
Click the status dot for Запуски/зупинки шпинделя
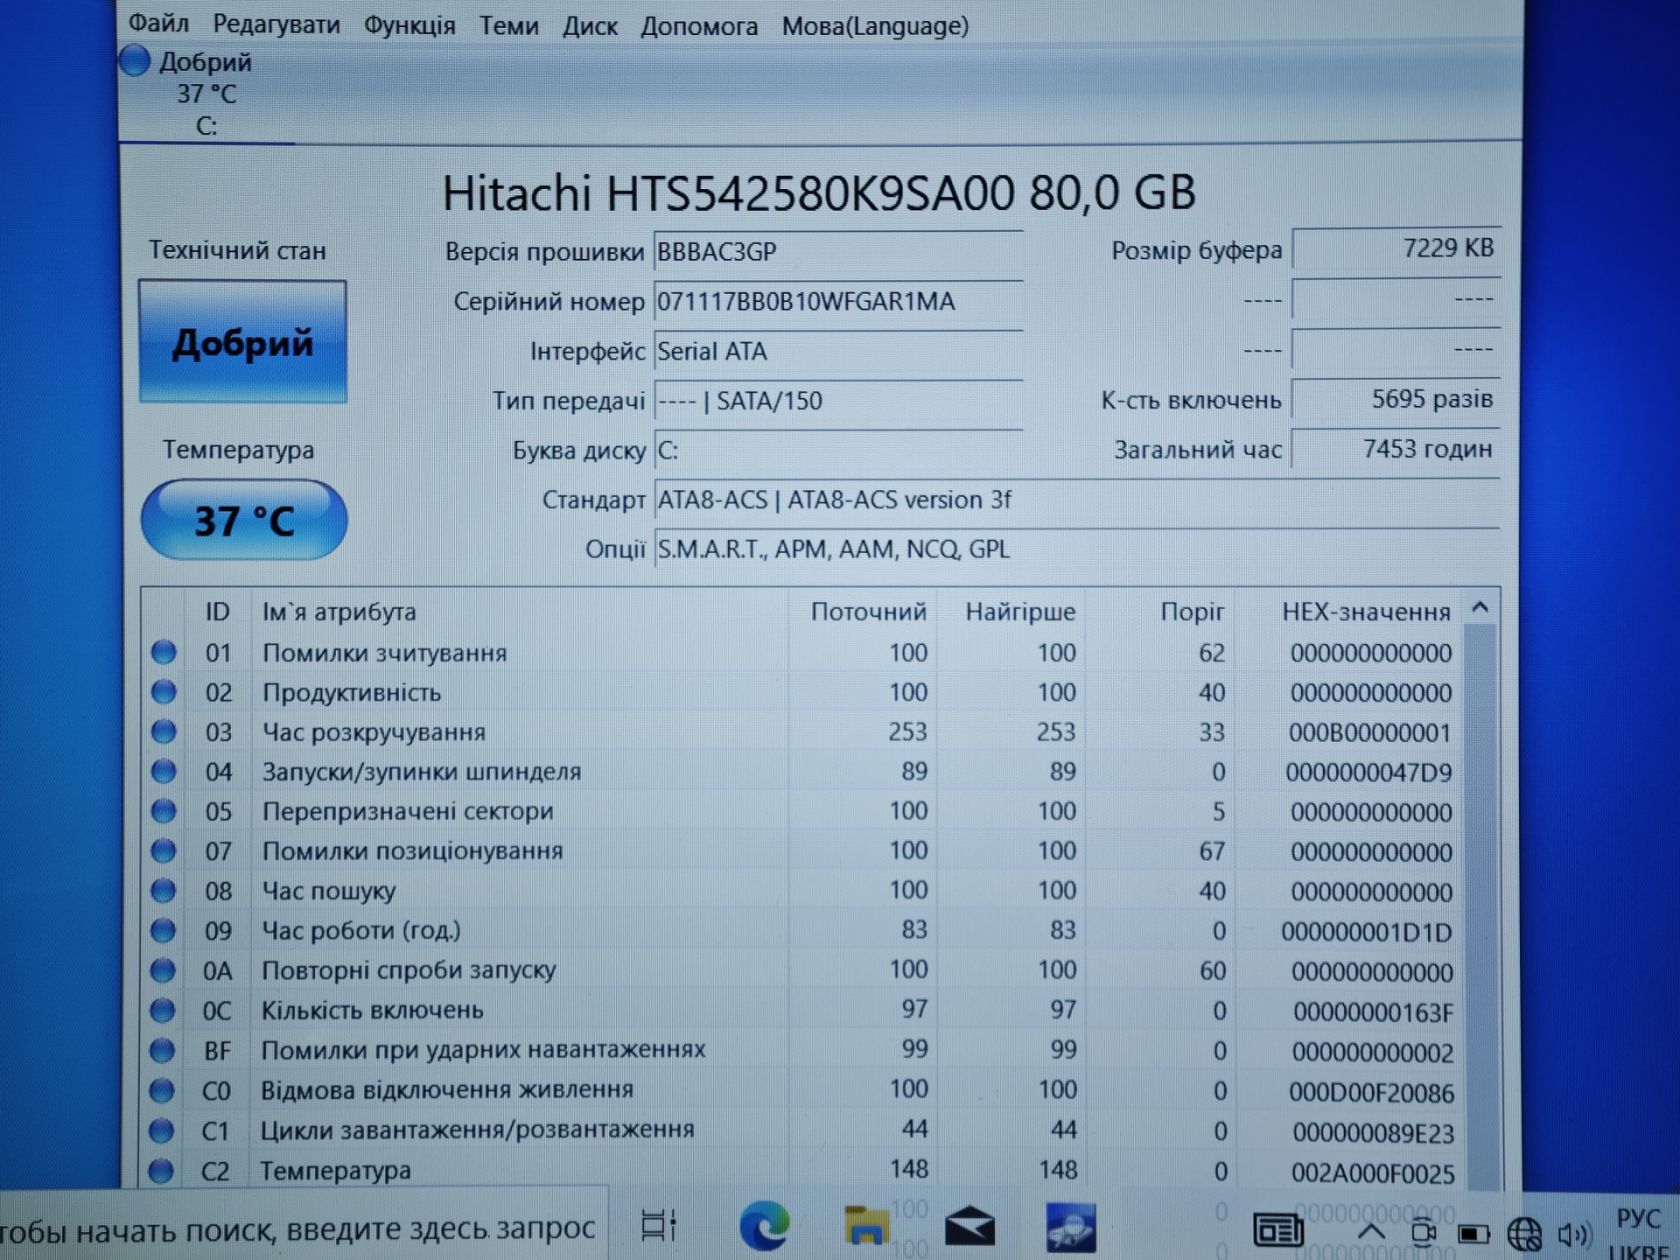pyautogui.click(x=164, y=772)
